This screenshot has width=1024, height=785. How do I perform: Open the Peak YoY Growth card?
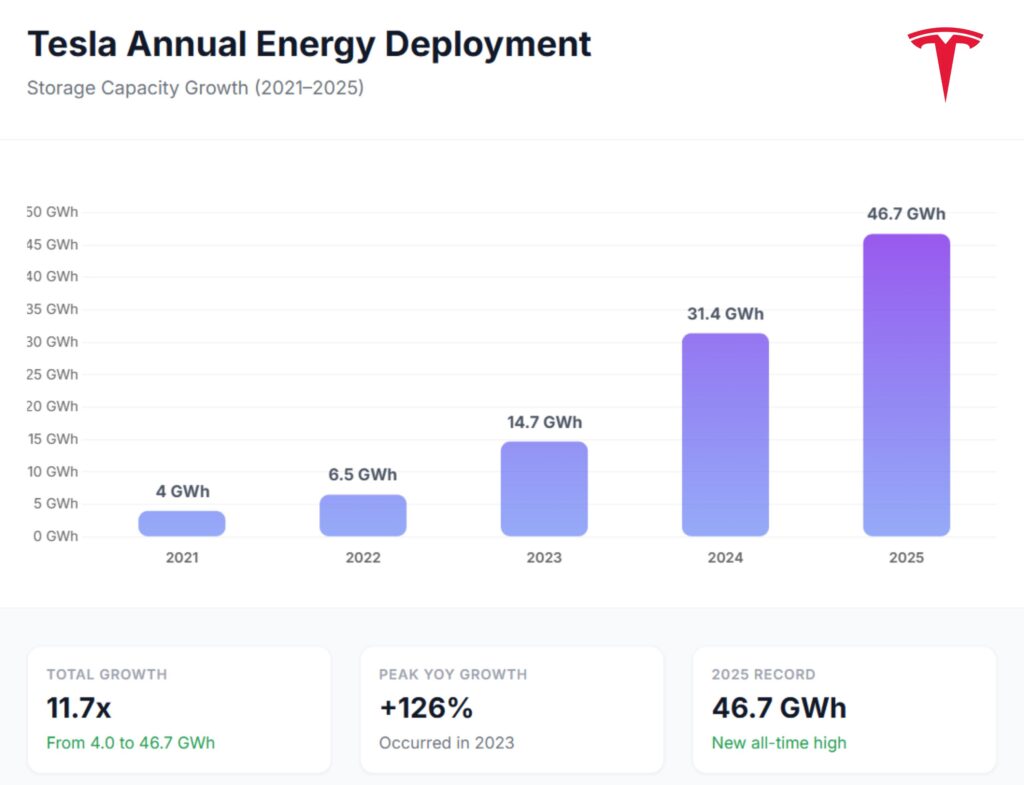511,709
